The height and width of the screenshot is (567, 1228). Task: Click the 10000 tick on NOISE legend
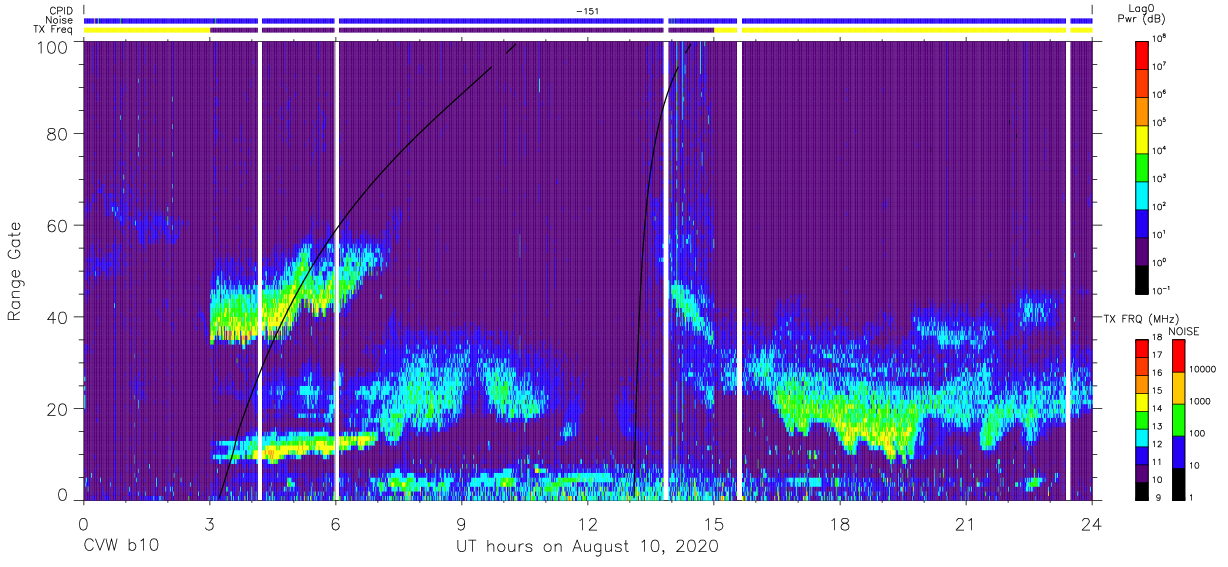tap(1201, 371)
